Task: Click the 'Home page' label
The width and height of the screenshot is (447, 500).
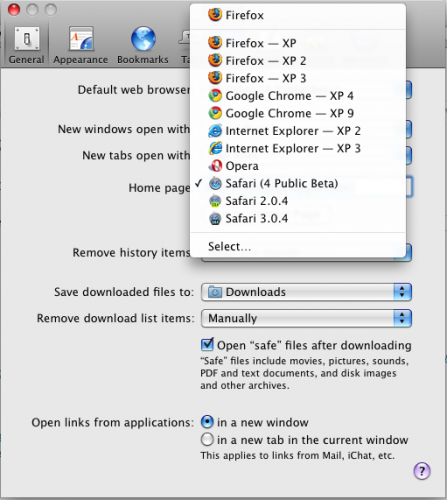Action: click(x=159, y=188)
